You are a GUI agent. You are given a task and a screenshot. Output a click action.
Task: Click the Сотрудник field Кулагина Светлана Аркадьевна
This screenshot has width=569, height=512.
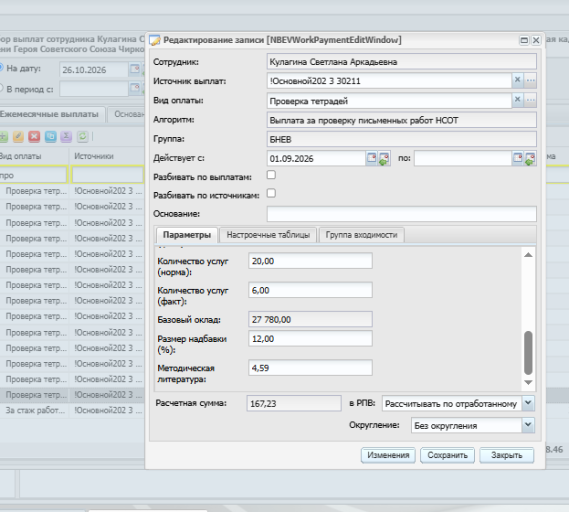pos(402,62)
